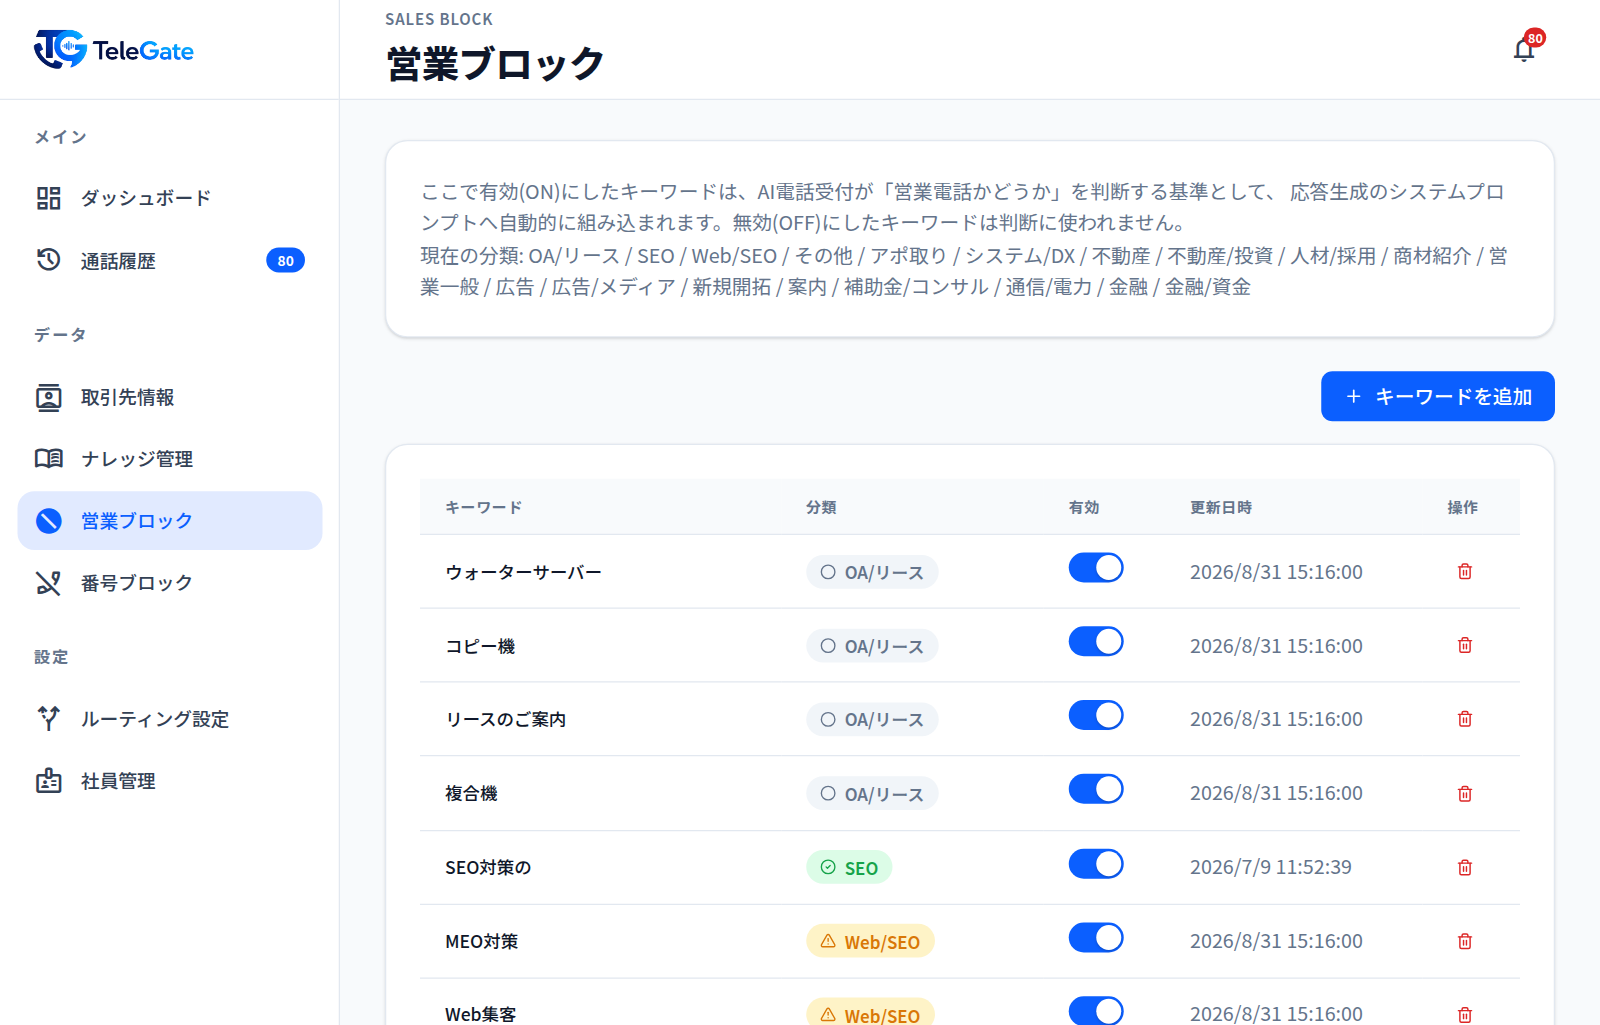Click the 80 badge on 通話履歴

coord(285,260)
